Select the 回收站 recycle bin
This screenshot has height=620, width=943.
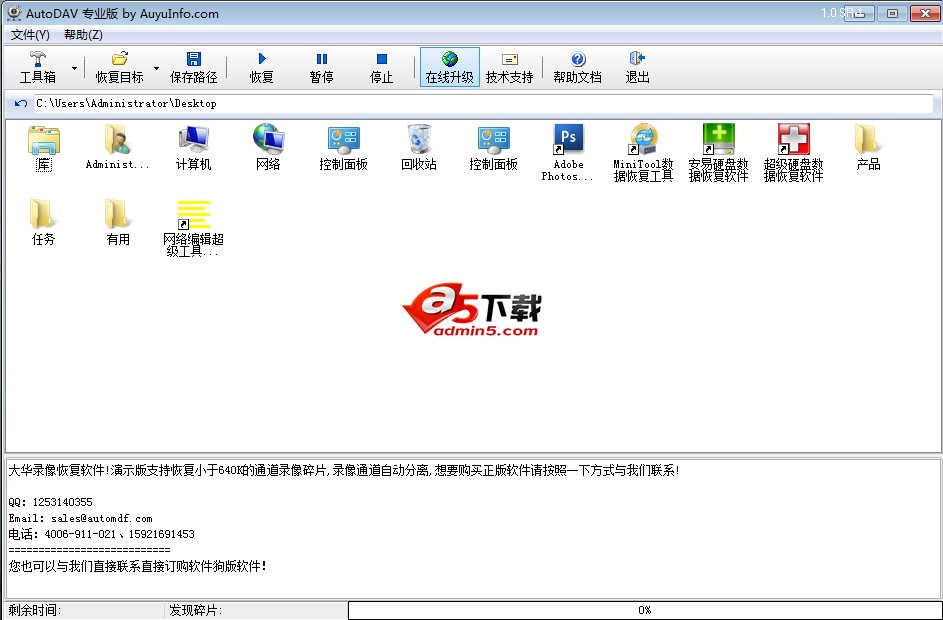[419, 148]
